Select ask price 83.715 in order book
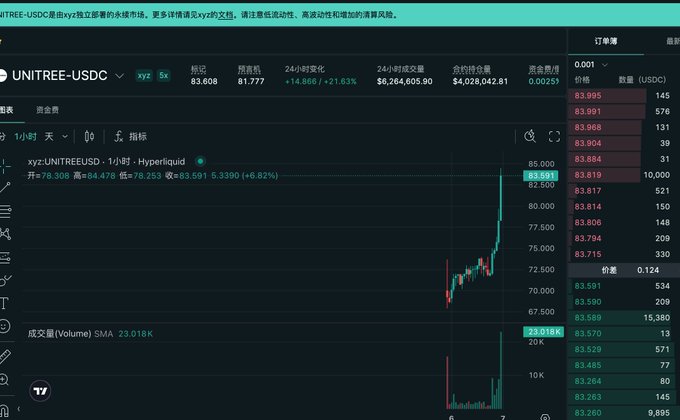 588,254
